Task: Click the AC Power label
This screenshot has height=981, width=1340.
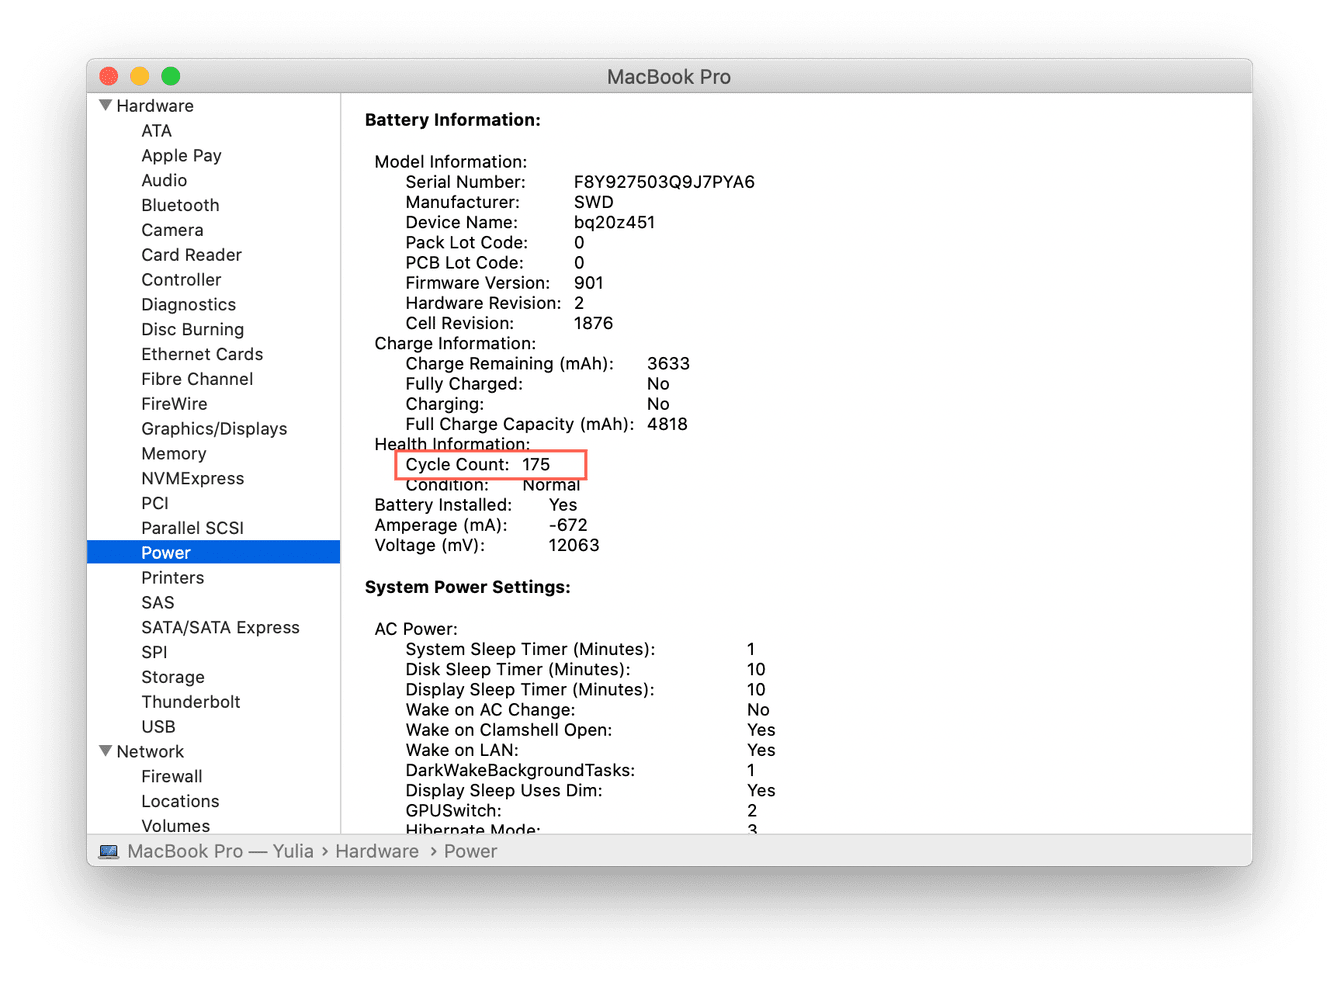Action: (416, 629)
